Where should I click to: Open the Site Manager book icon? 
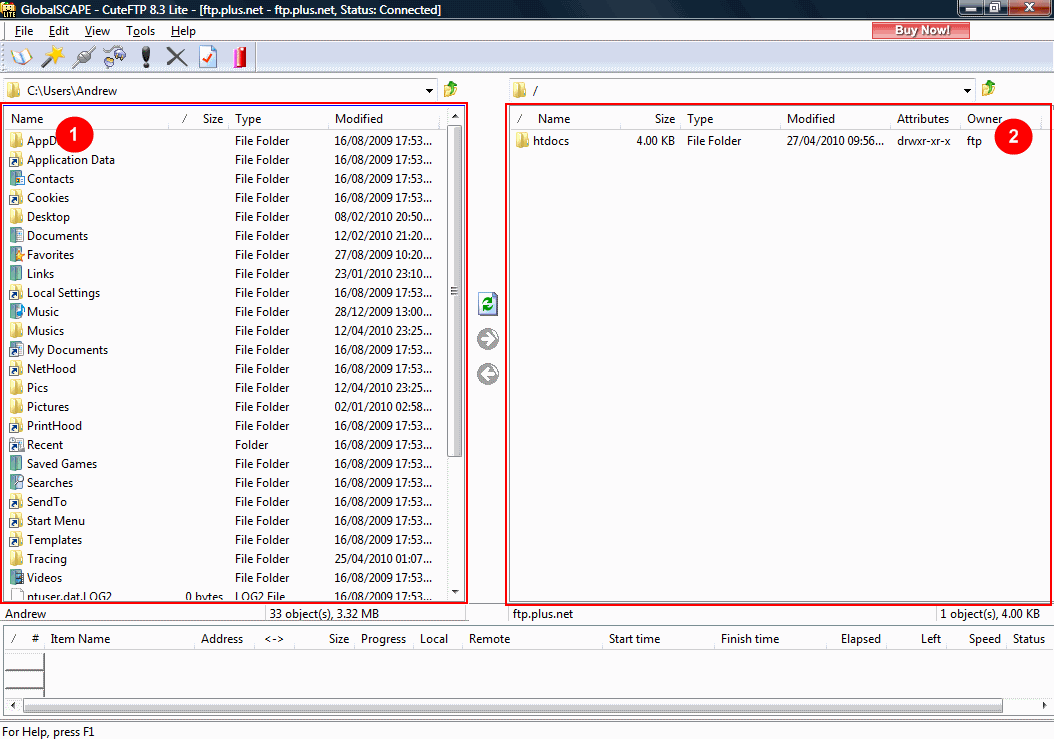pos(22,57)
